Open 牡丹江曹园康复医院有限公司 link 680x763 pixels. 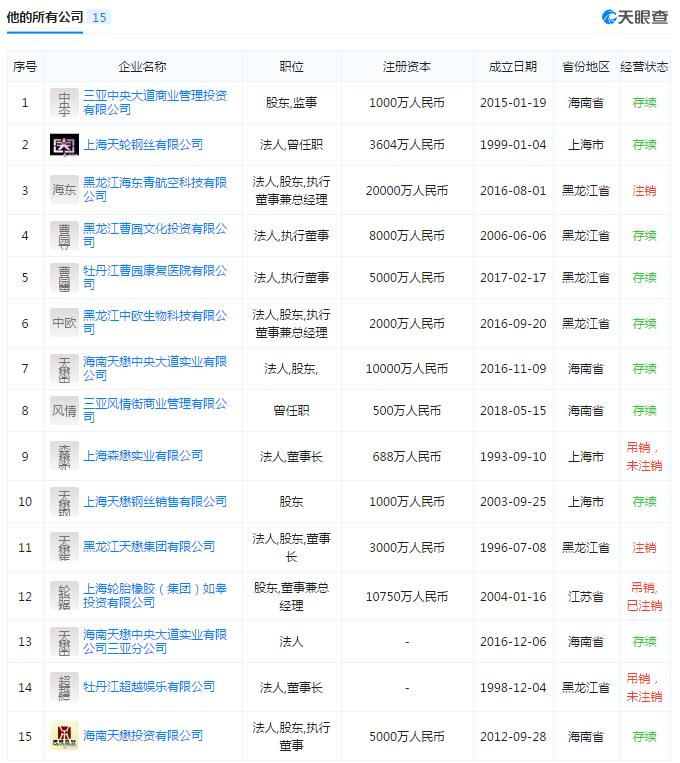[x=155, y=277]
